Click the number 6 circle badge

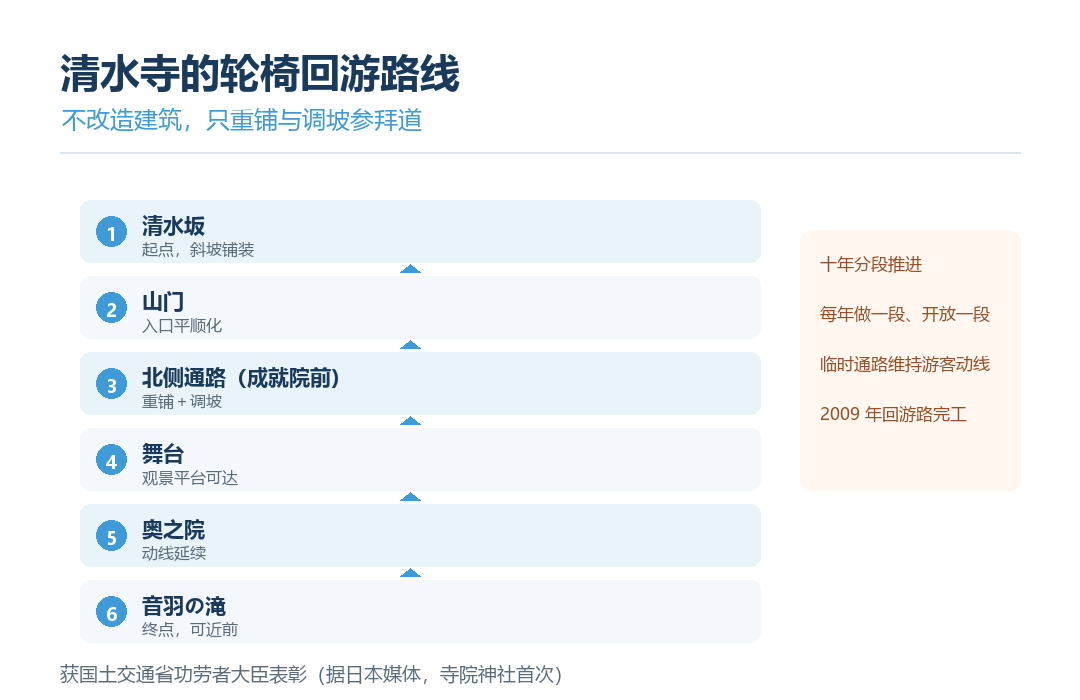coord(111,612)
